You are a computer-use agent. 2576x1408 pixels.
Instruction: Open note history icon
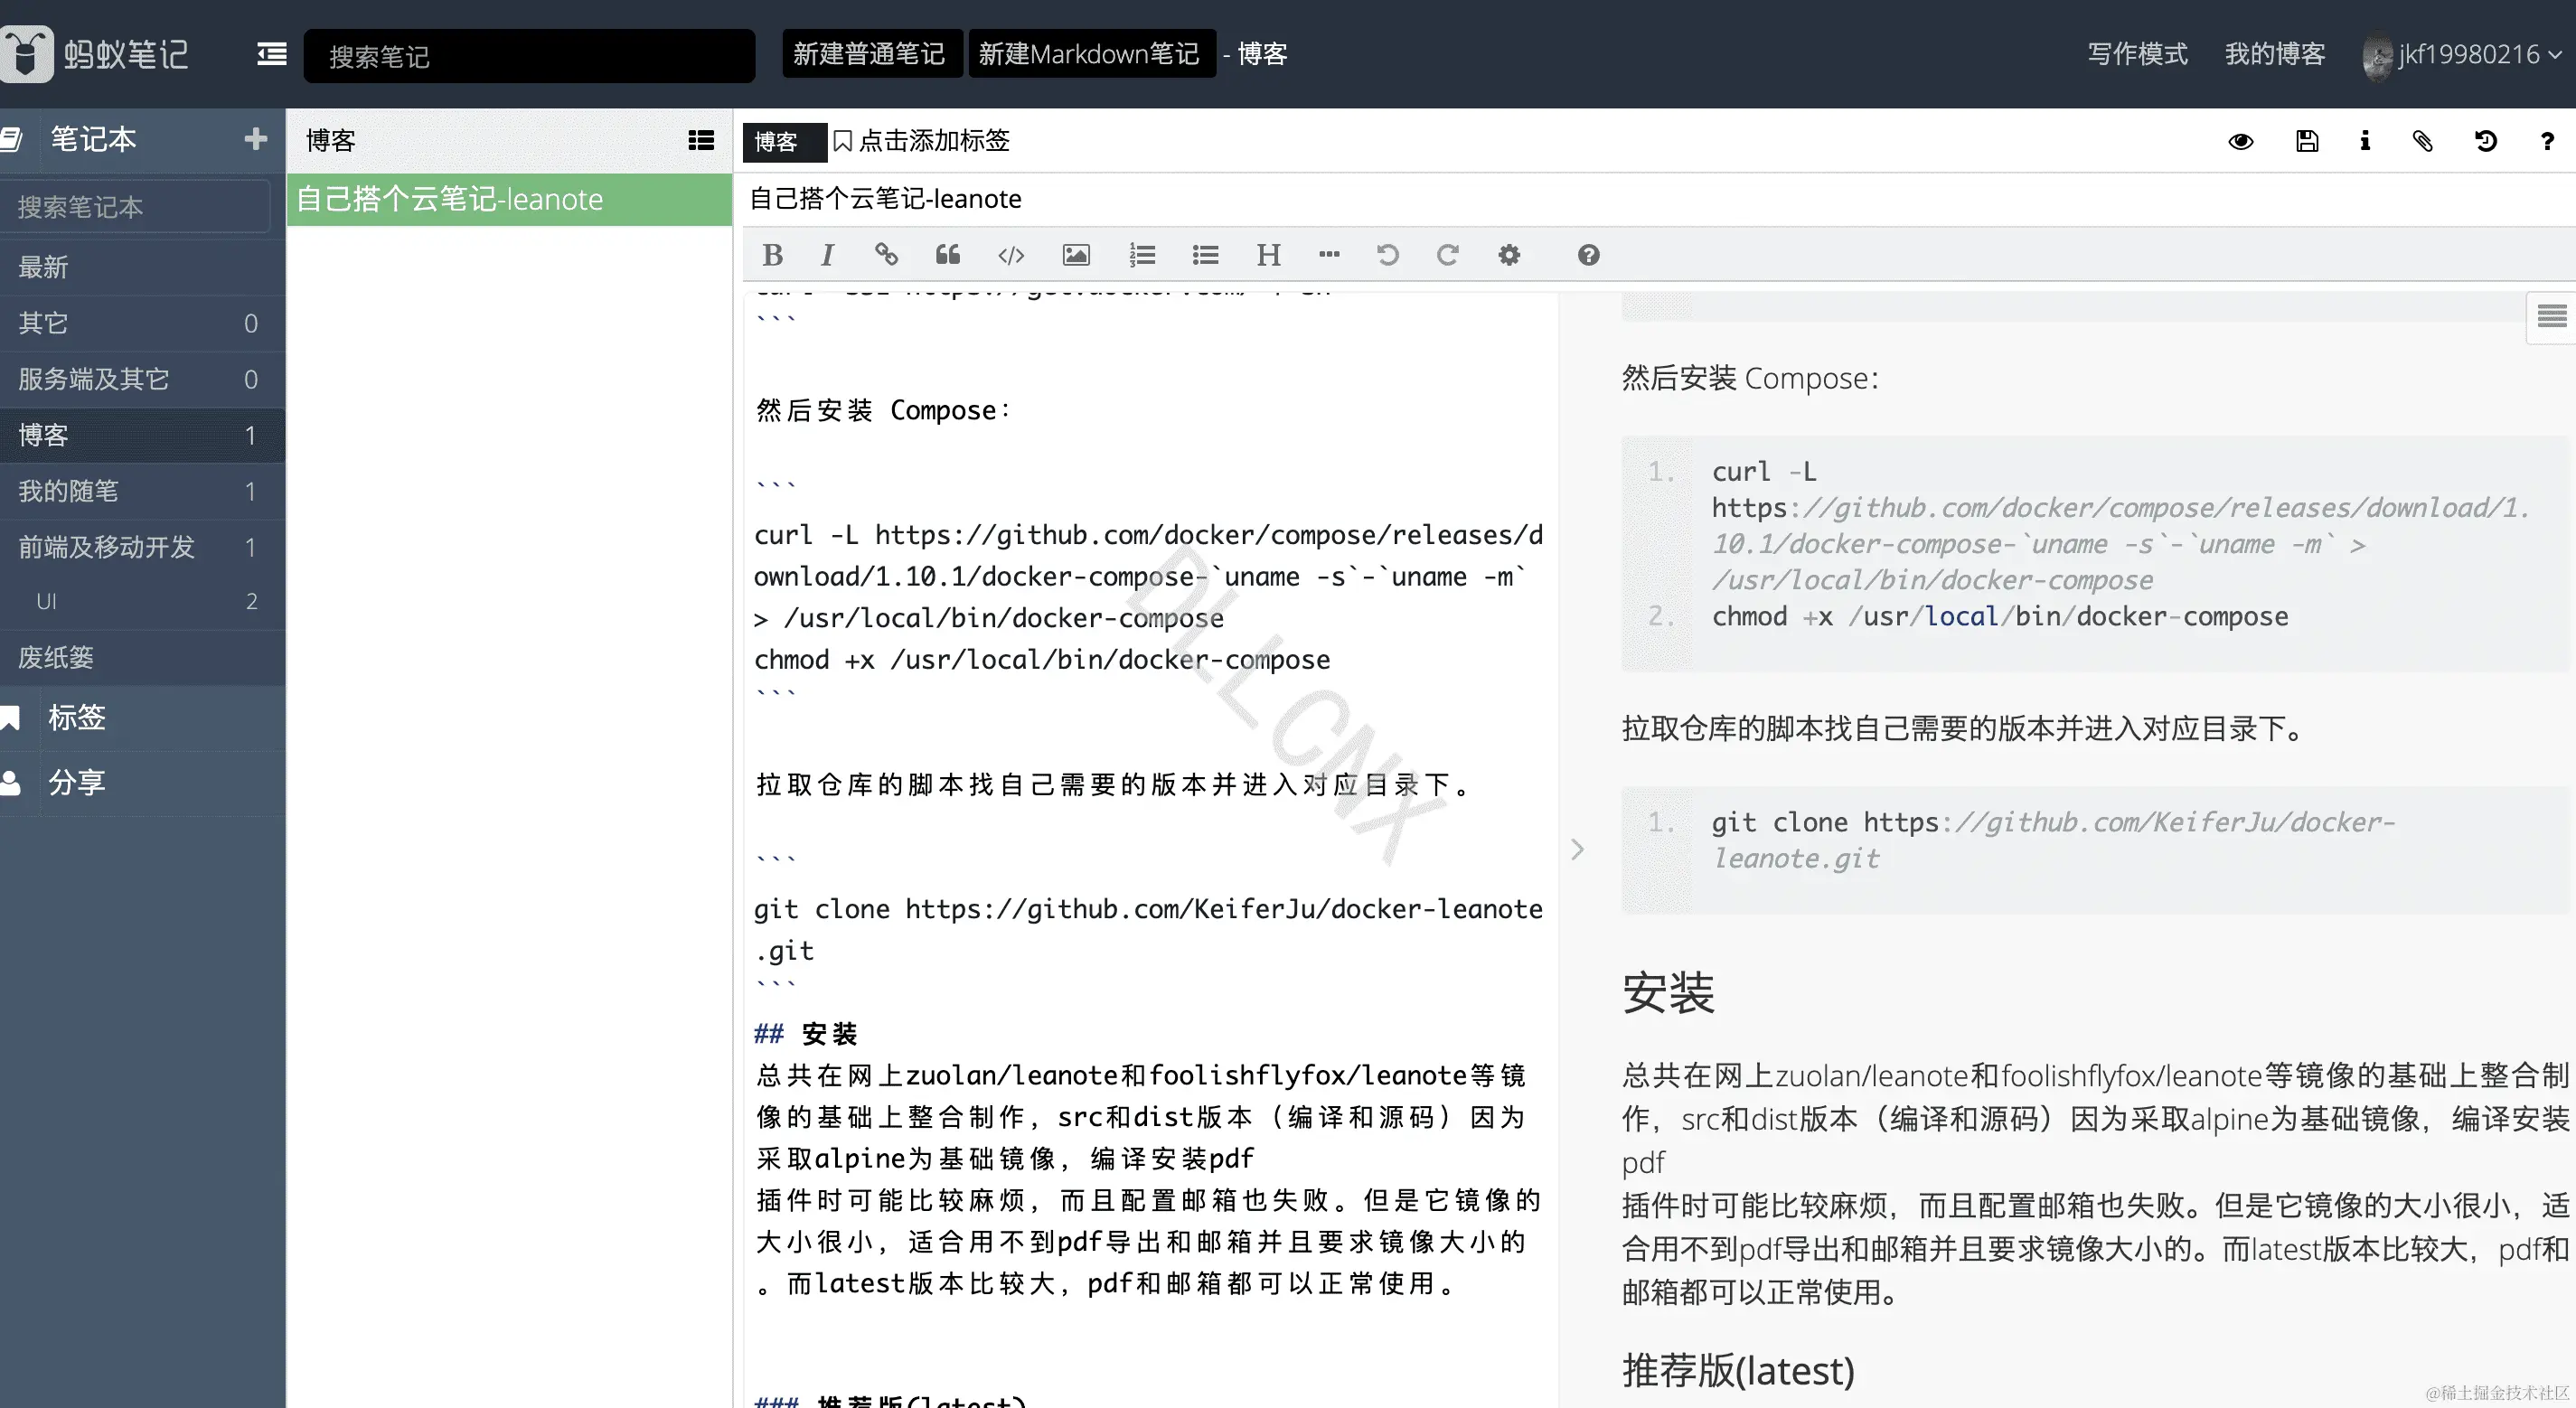2485,141
